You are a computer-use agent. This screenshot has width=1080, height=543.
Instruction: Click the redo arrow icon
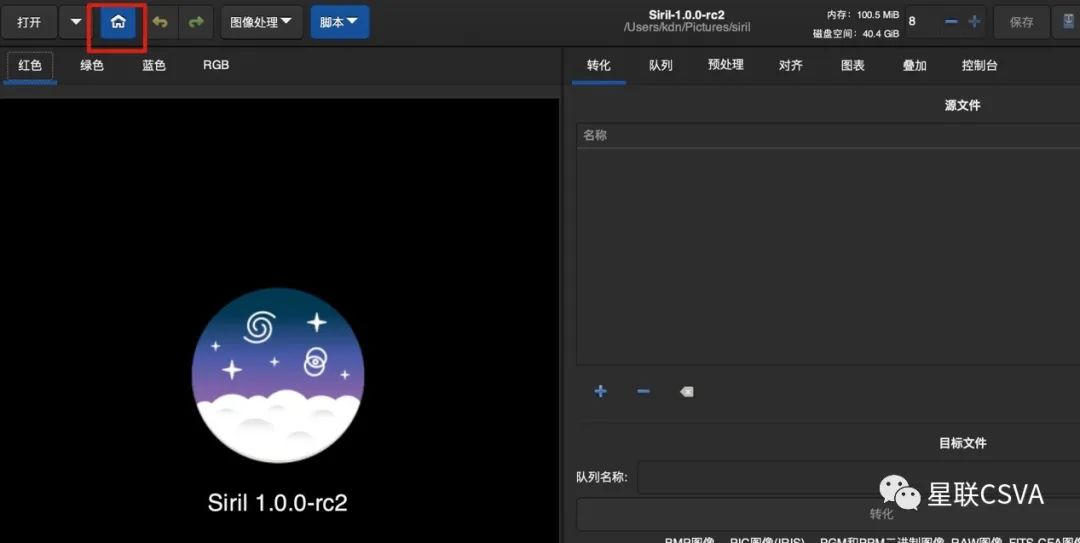[196, 22]
